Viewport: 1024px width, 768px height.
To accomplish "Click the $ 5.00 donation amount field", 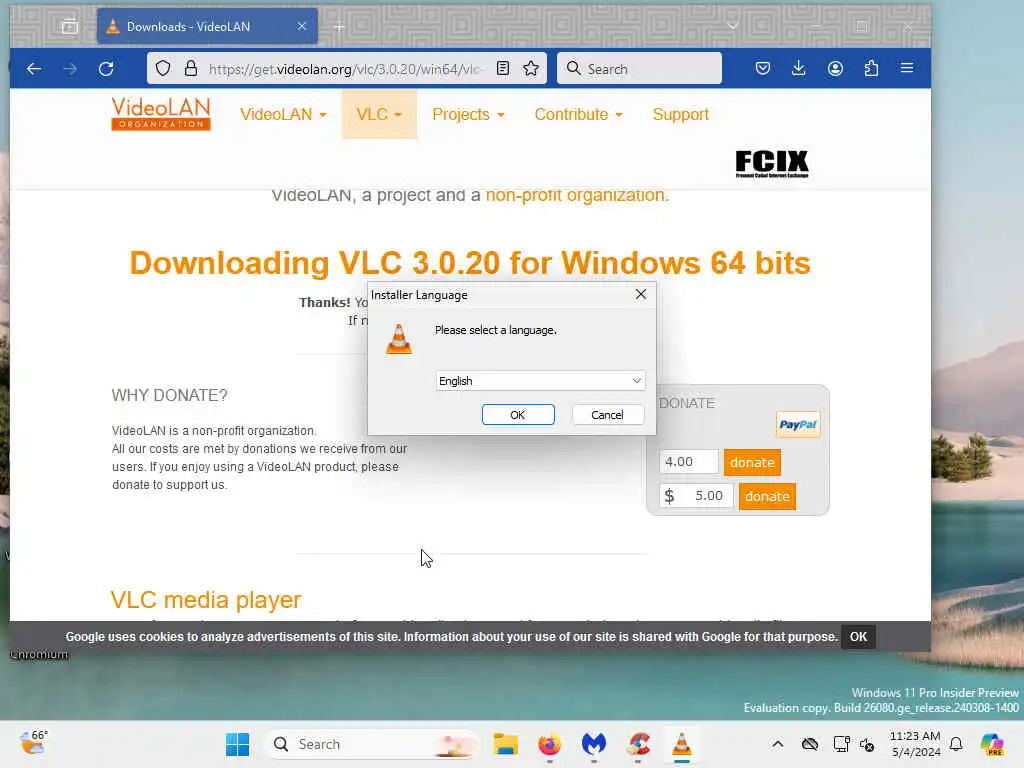I will 696,496.
